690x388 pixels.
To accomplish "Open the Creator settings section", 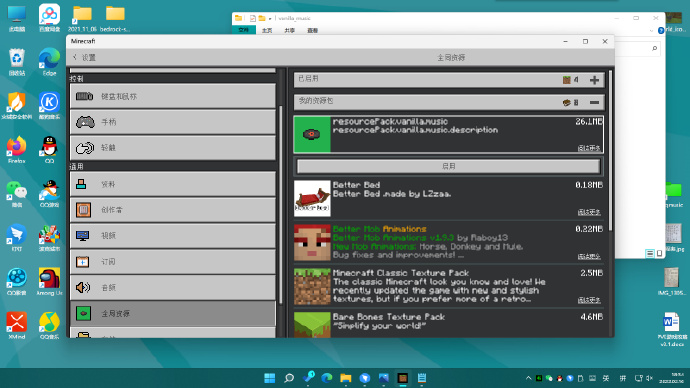I will pyautogui.click(x=173, y=210).
